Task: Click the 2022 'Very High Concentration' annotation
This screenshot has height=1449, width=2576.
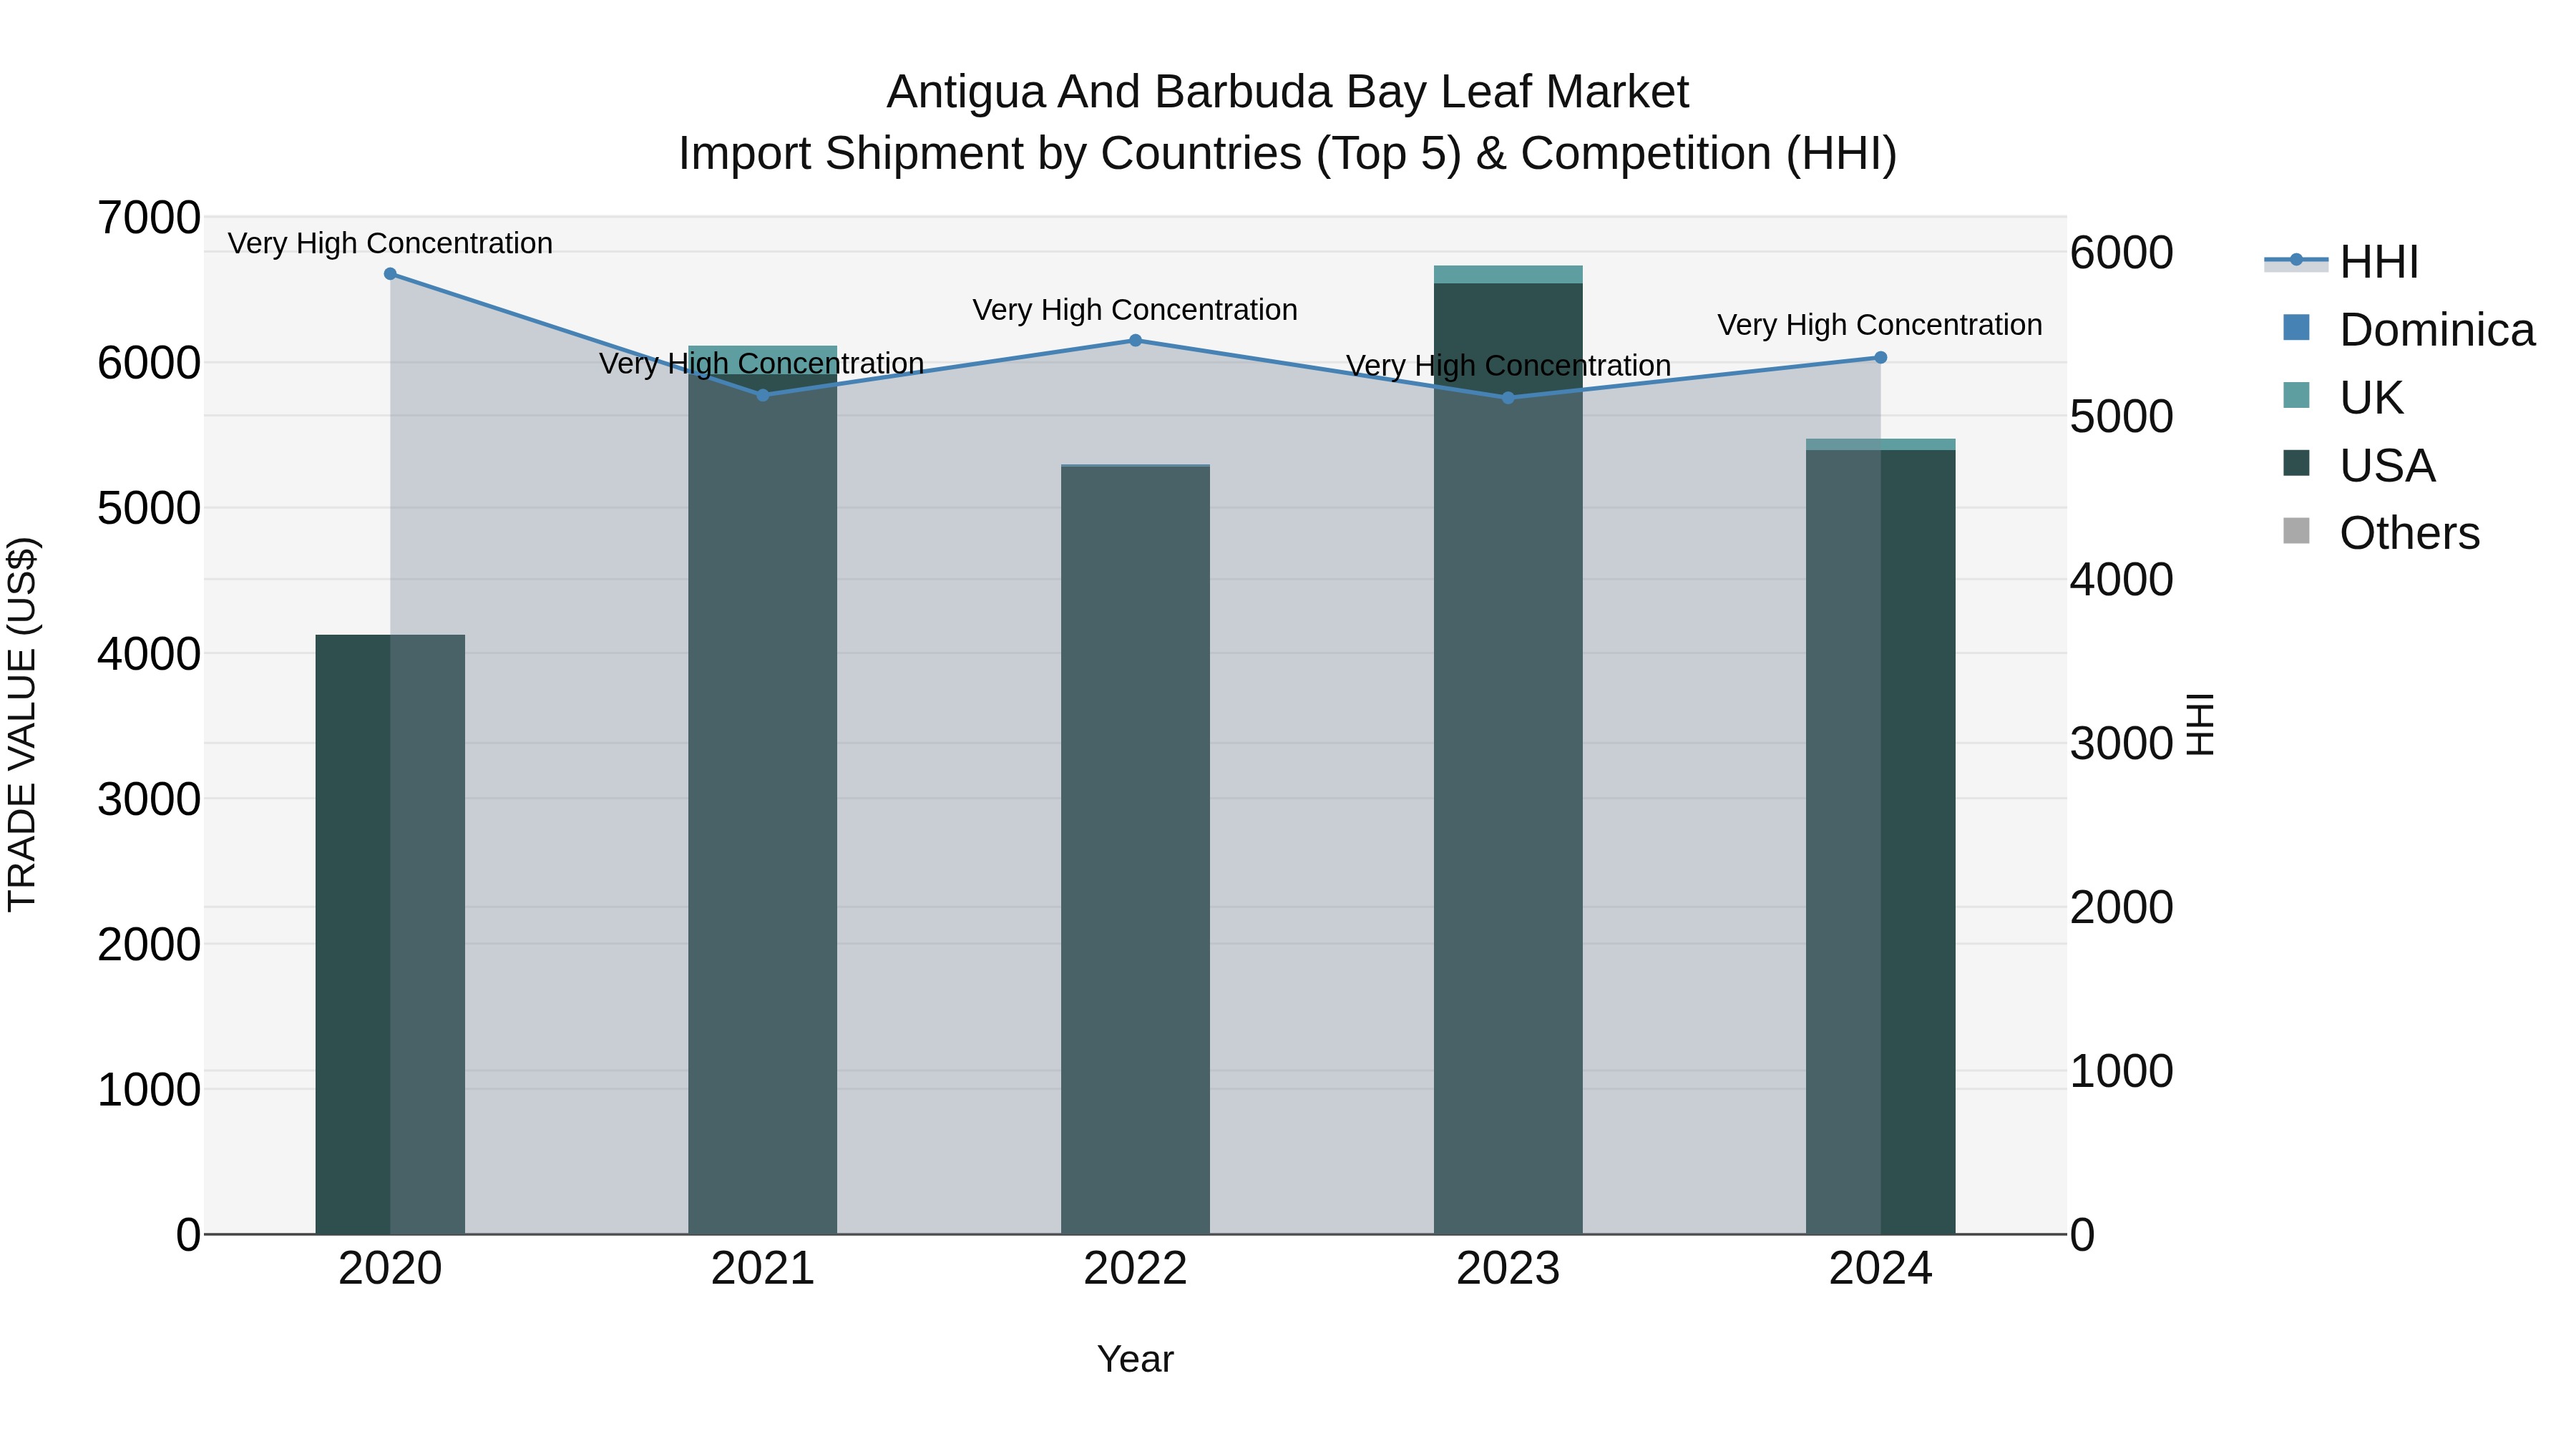Action: (x=1135, y=310)
